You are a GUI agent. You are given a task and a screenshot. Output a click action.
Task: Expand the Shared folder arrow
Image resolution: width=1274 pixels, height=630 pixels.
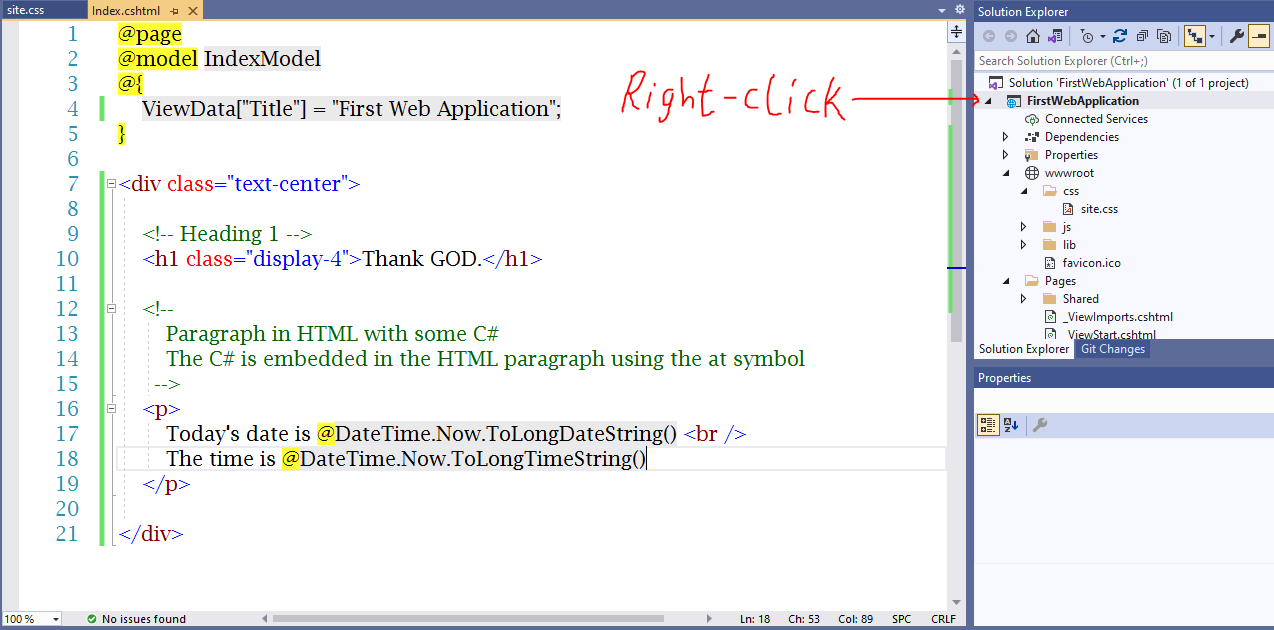coord(1024,299)
